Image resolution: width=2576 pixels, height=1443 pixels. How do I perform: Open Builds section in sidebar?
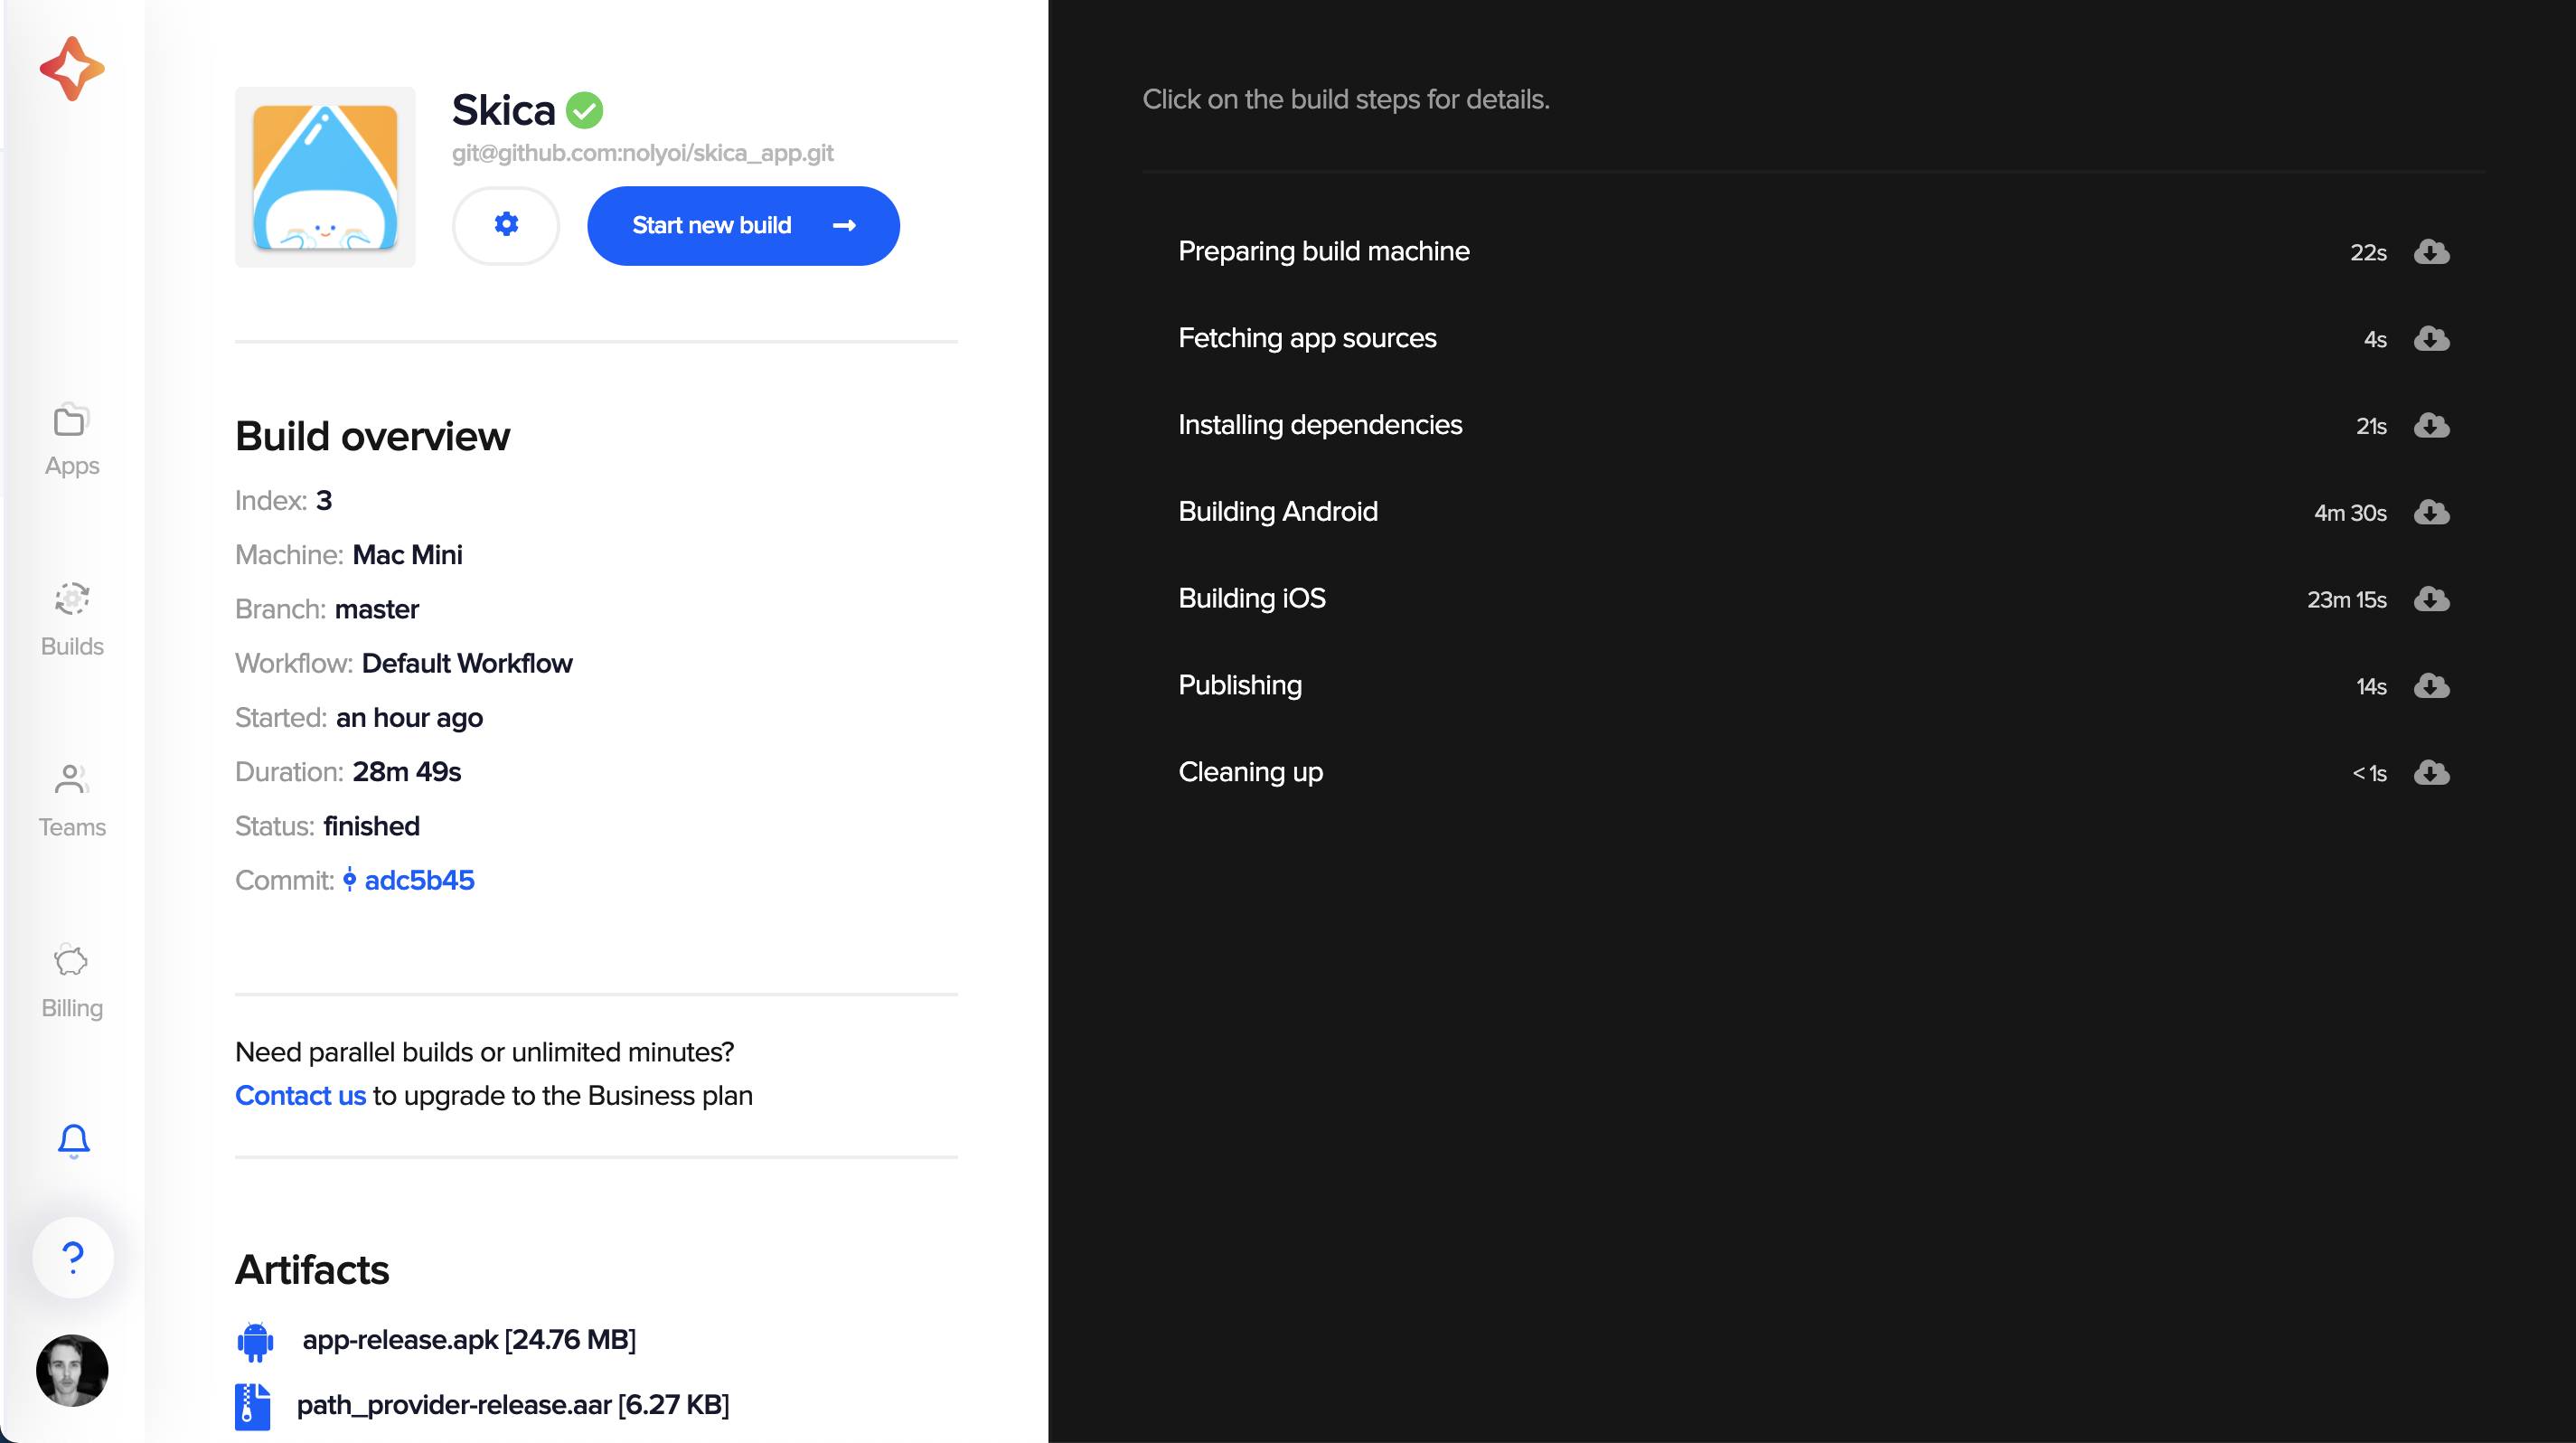point(72,620)
